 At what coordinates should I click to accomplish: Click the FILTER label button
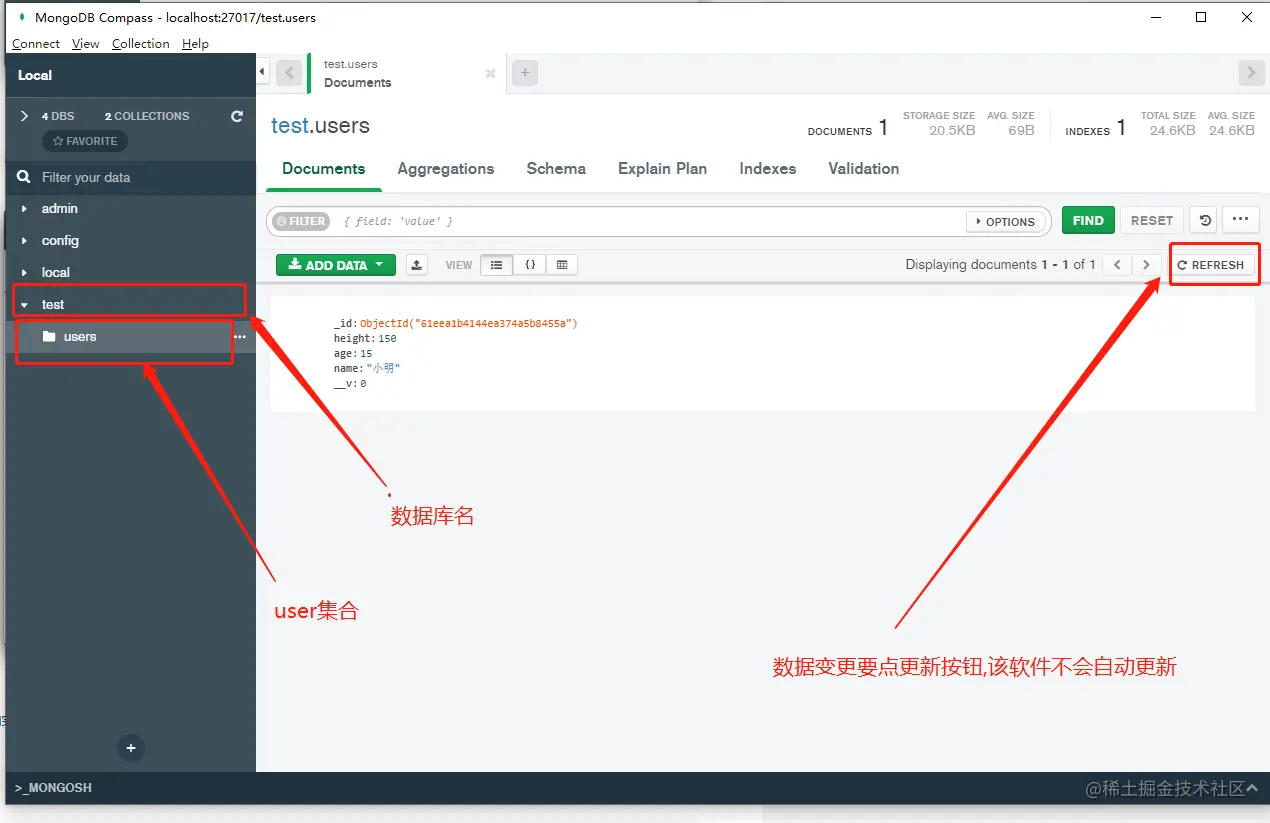tap(301, 221)
